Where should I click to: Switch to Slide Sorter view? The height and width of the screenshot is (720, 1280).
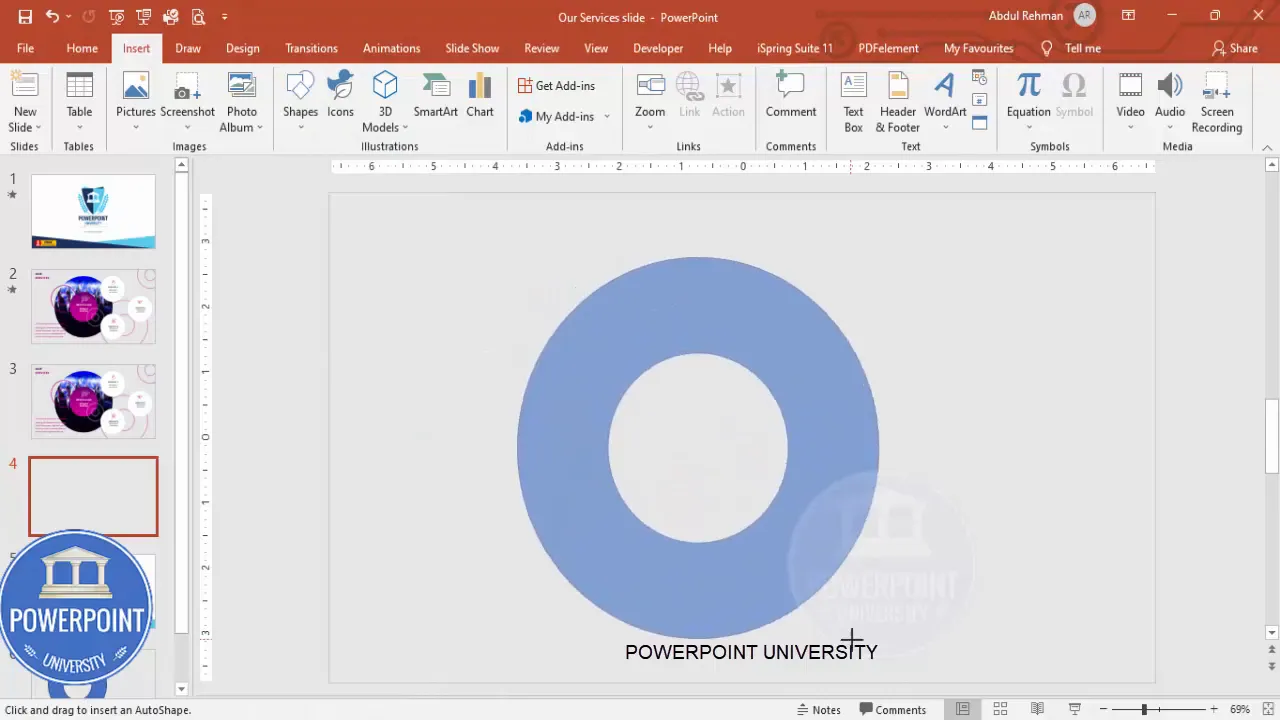1000,709
